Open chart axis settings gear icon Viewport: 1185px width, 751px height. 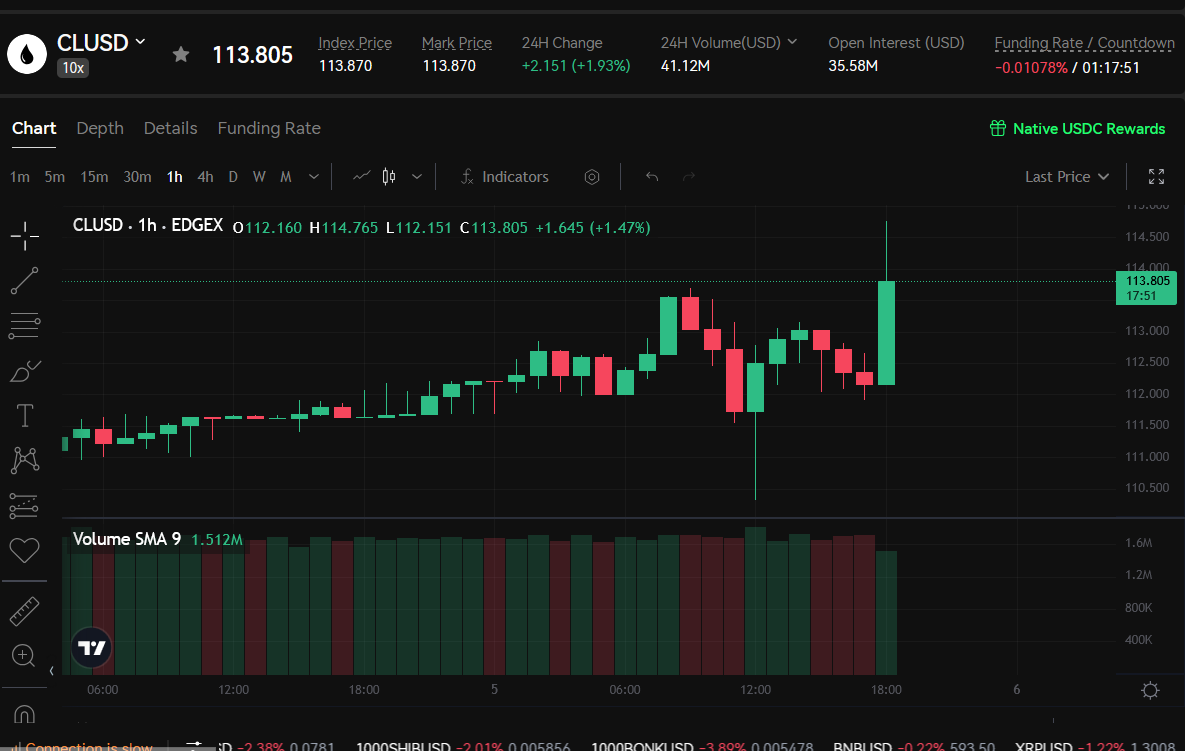click(1150, 690)
